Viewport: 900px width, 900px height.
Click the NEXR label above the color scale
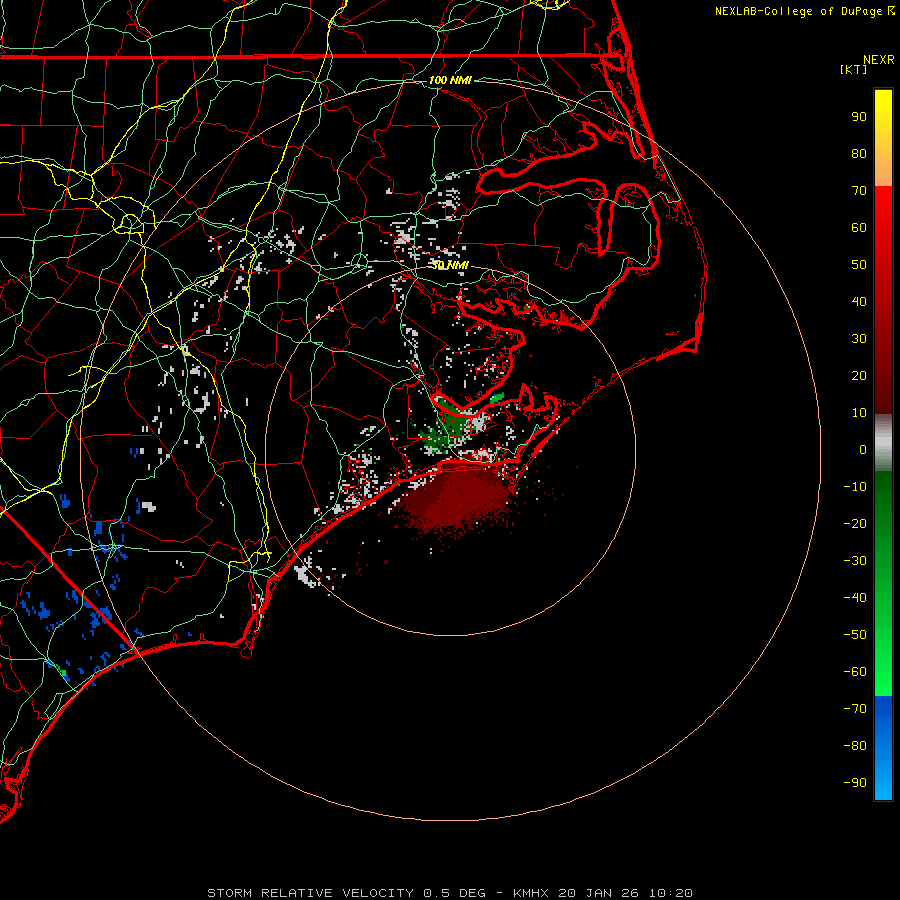[879, 60]
